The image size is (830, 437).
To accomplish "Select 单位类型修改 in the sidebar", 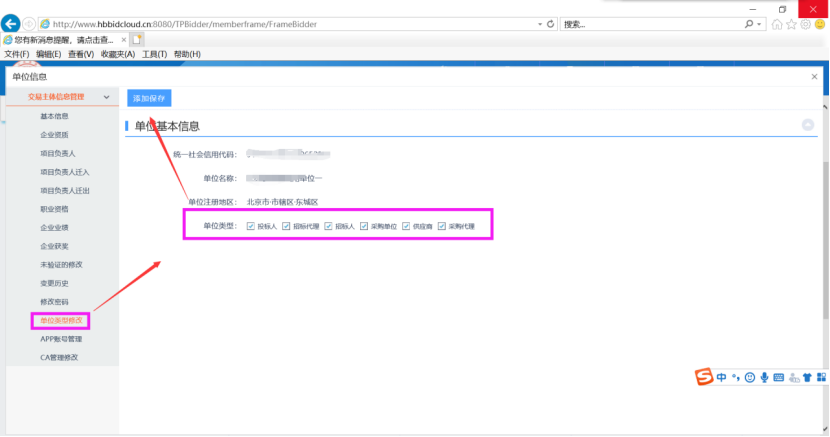I will click(60, 320).
